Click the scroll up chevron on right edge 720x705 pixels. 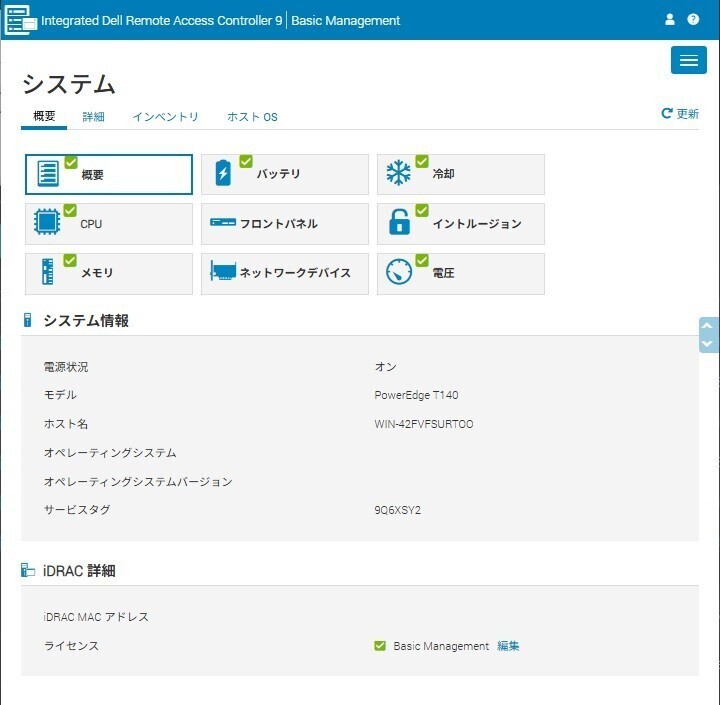(708, 326)
